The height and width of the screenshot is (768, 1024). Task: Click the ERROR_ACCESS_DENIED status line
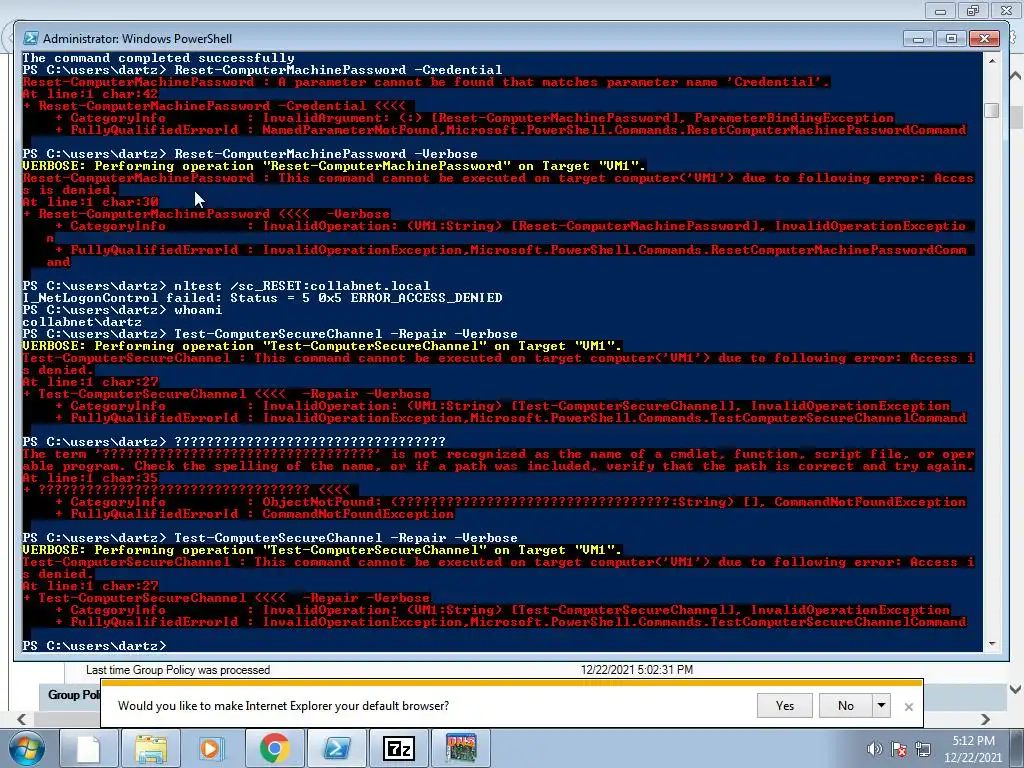coord(262,298)
